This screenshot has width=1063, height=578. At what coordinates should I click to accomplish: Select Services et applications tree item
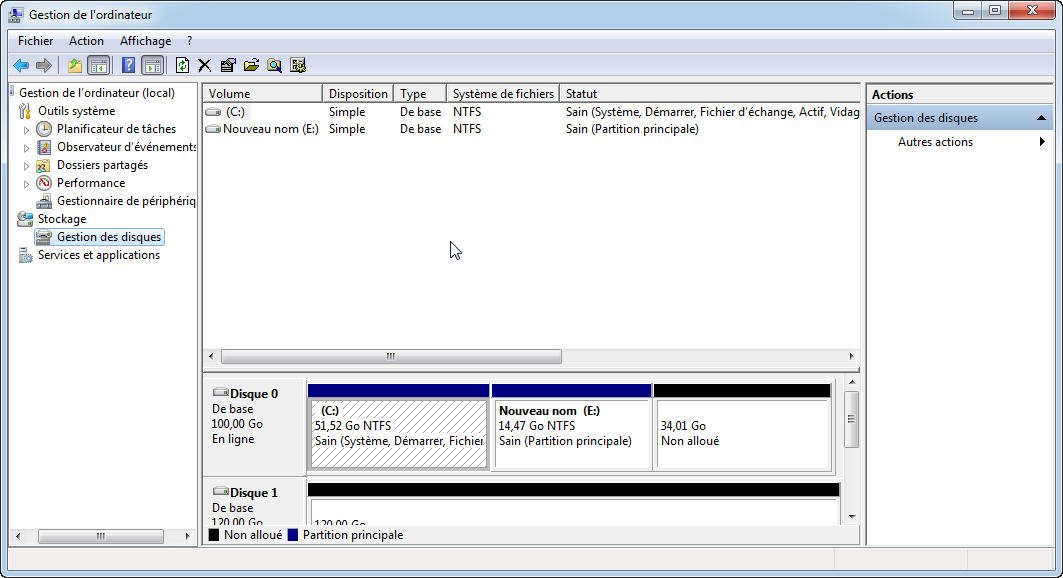click(x=99, y=255)
